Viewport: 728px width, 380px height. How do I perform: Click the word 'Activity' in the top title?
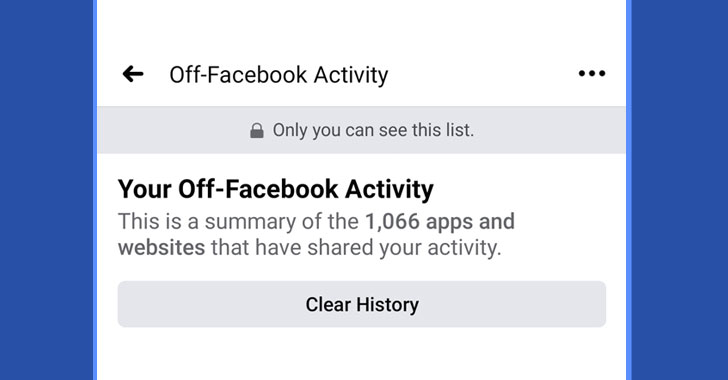pos(351,75)
